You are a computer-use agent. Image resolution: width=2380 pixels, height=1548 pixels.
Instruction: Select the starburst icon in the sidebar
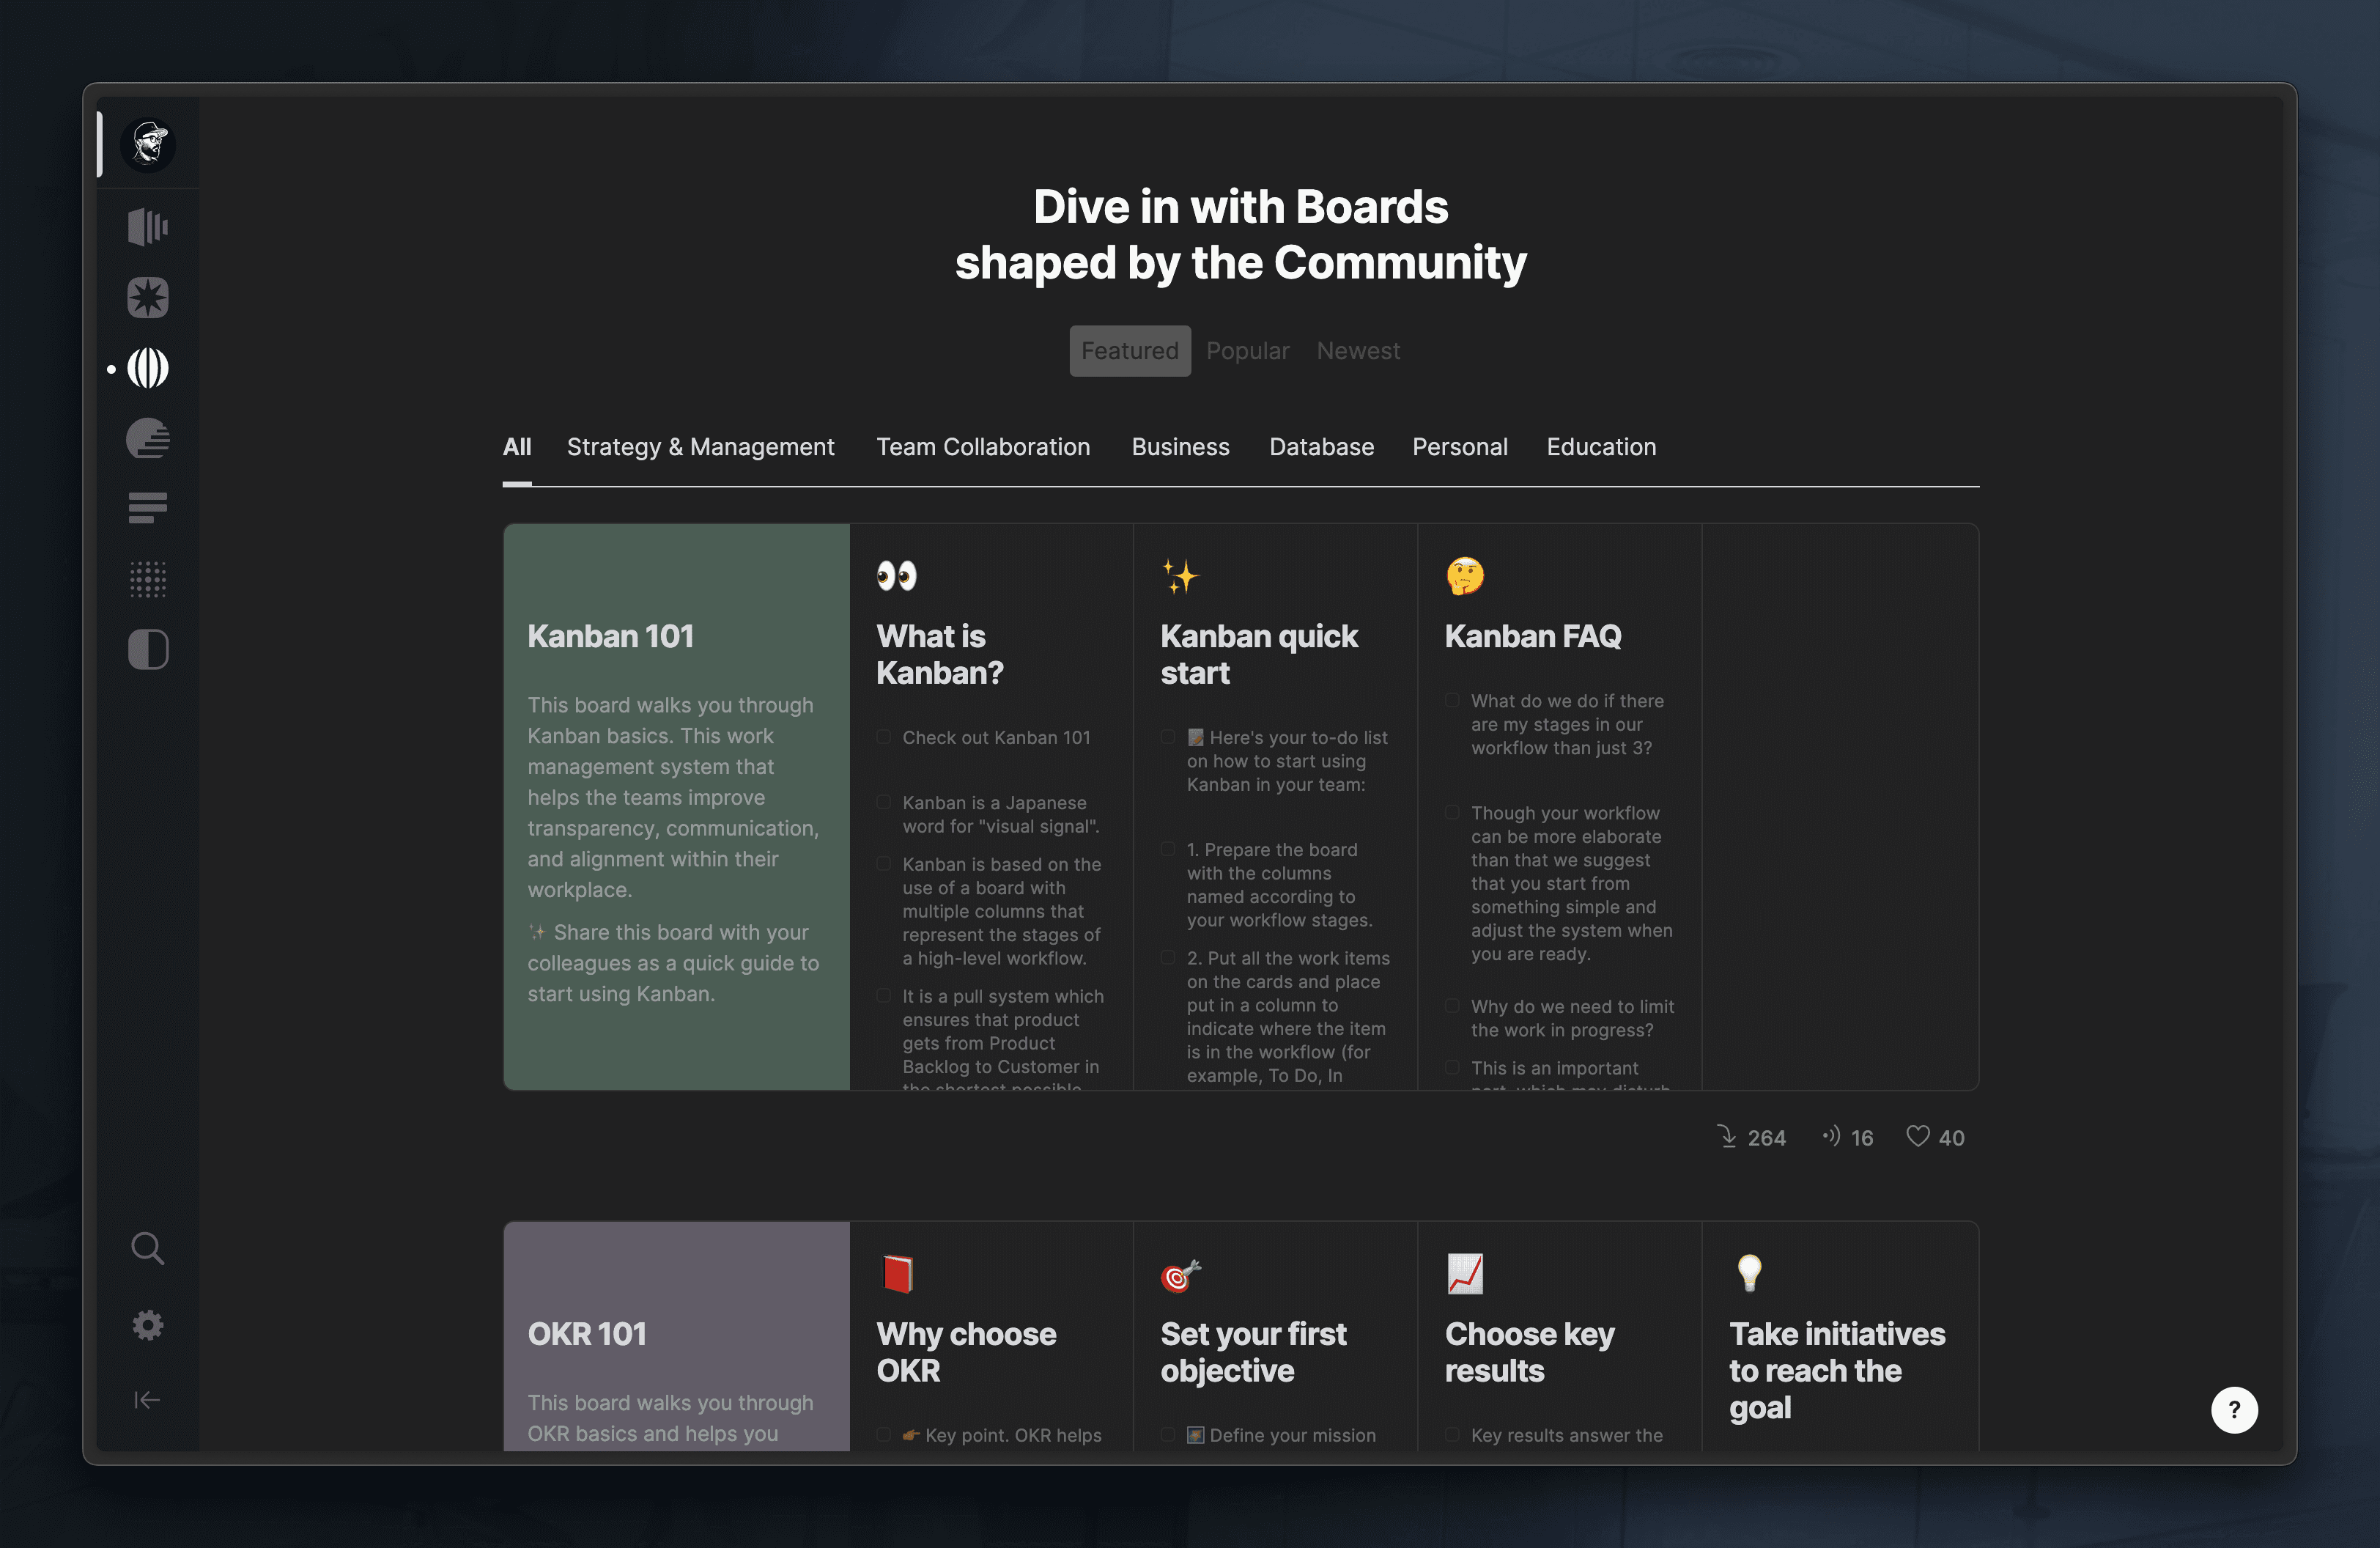(x=148, y=297)
